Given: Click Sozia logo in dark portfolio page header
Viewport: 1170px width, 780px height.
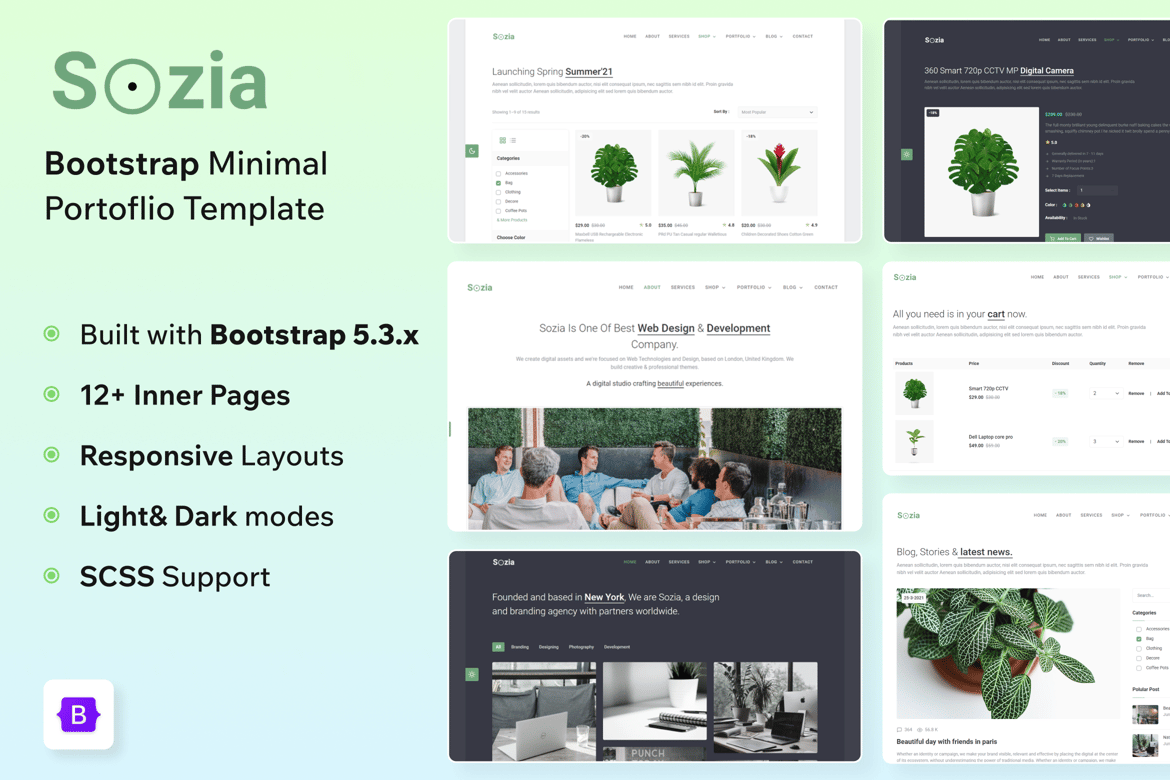Looking at the screenshot, I should (504, 562).
